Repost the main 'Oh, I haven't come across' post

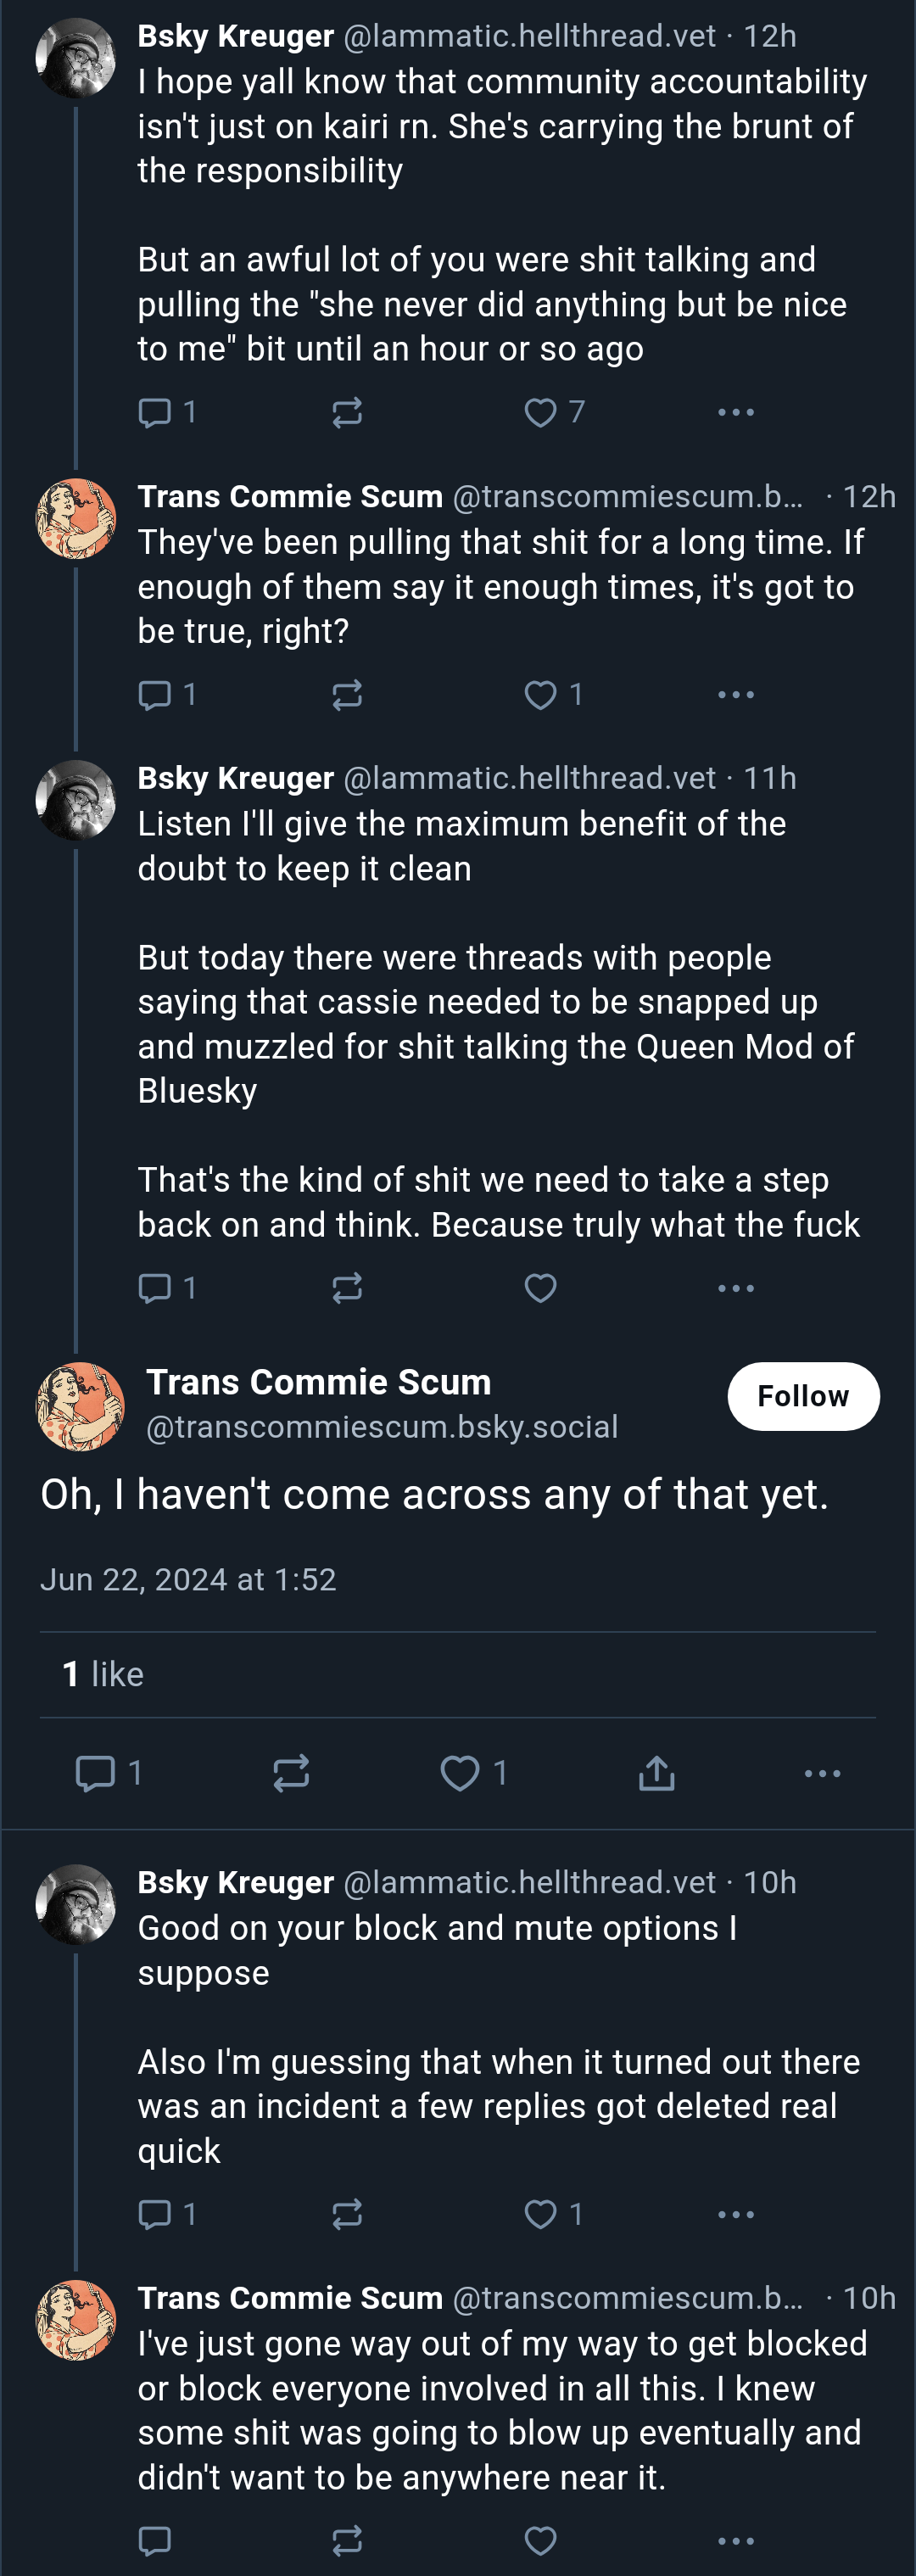291,1773
